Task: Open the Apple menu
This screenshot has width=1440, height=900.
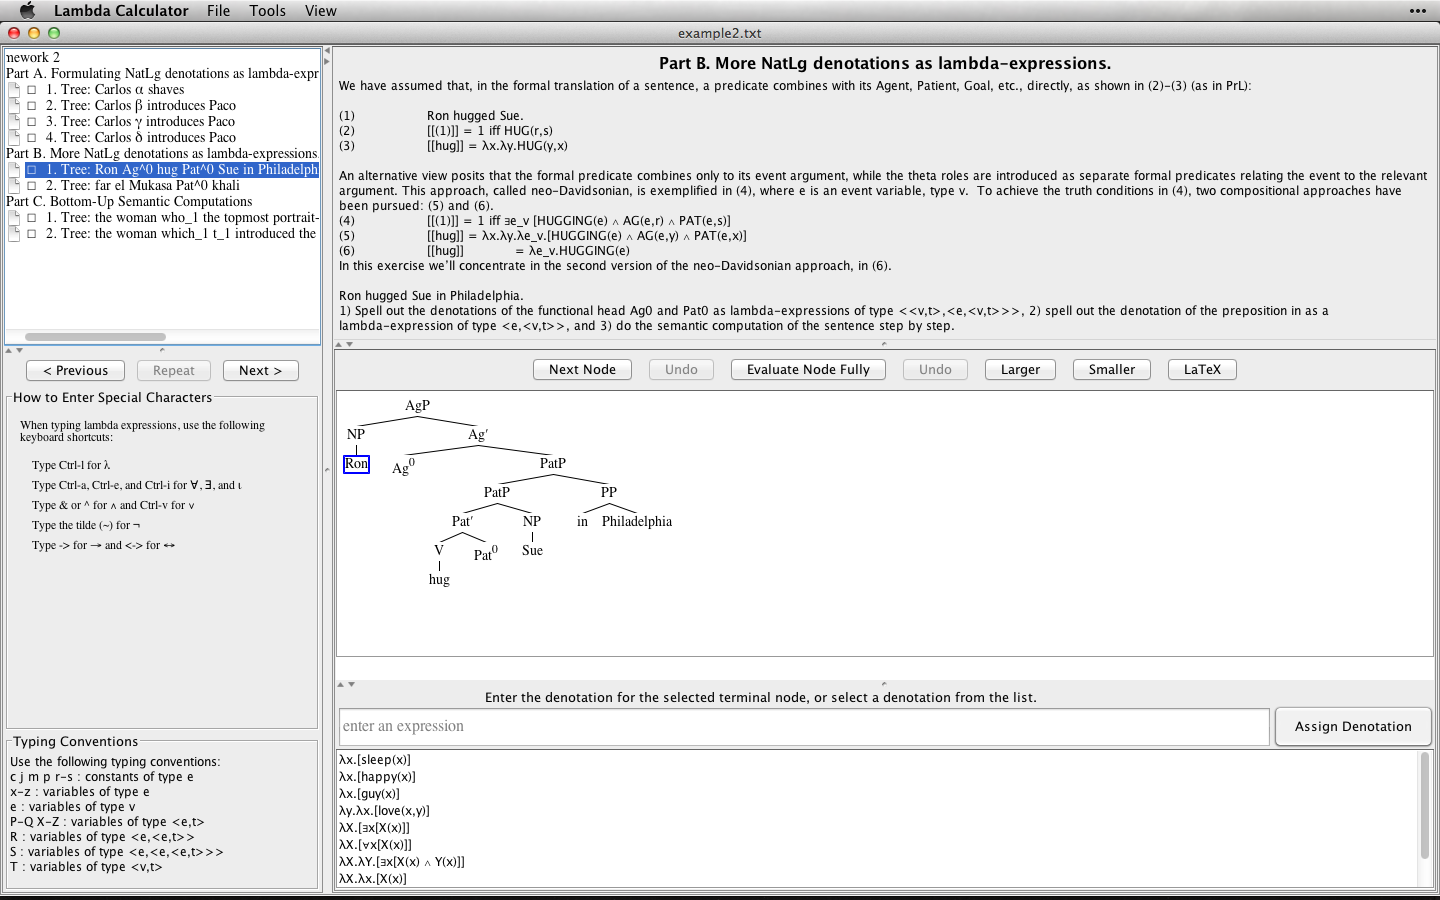Action: tap(27, 10)
